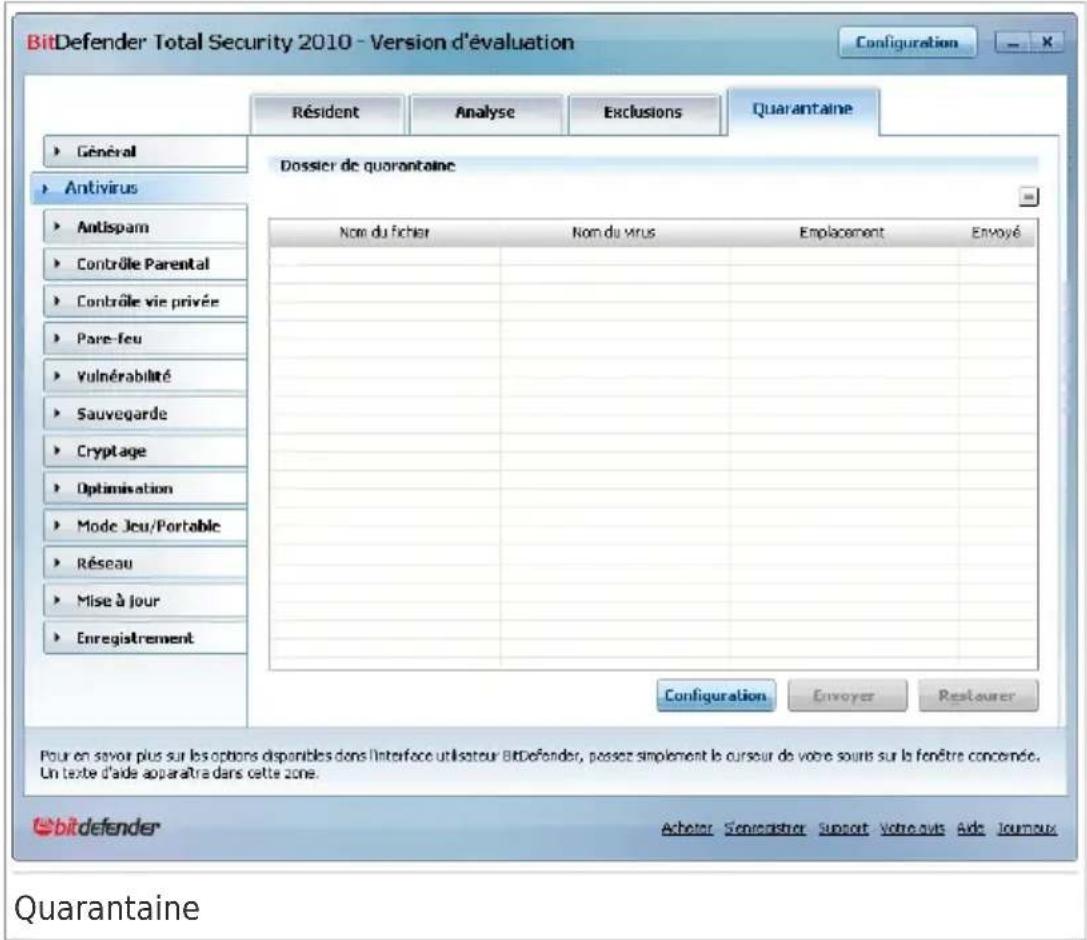Open the Exclusions tab

click(x=643, y=113)
